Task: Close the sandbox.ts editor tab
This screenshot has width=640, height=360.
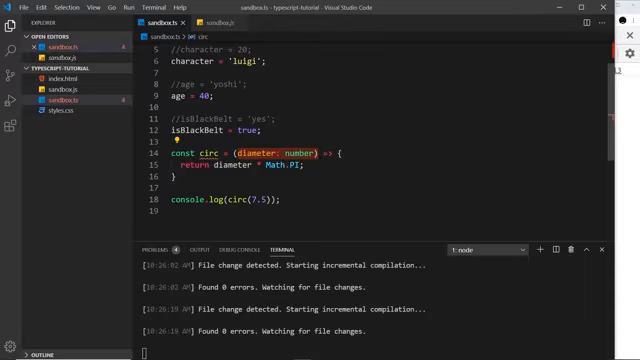Action: coord(183,23)
